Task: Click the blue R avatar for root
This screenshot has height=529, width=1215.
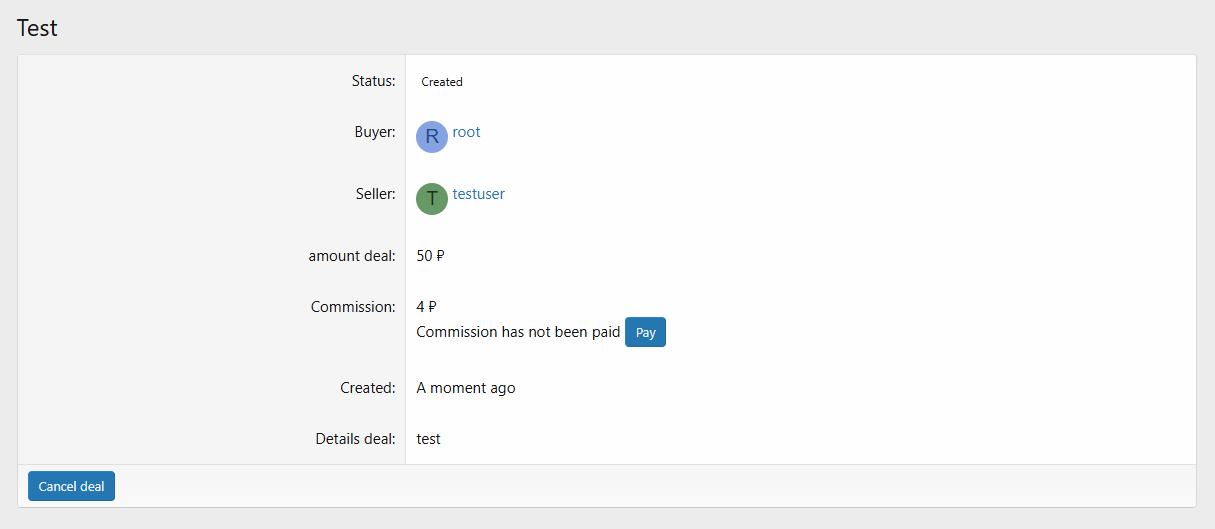Action: (x=432, y=137)
